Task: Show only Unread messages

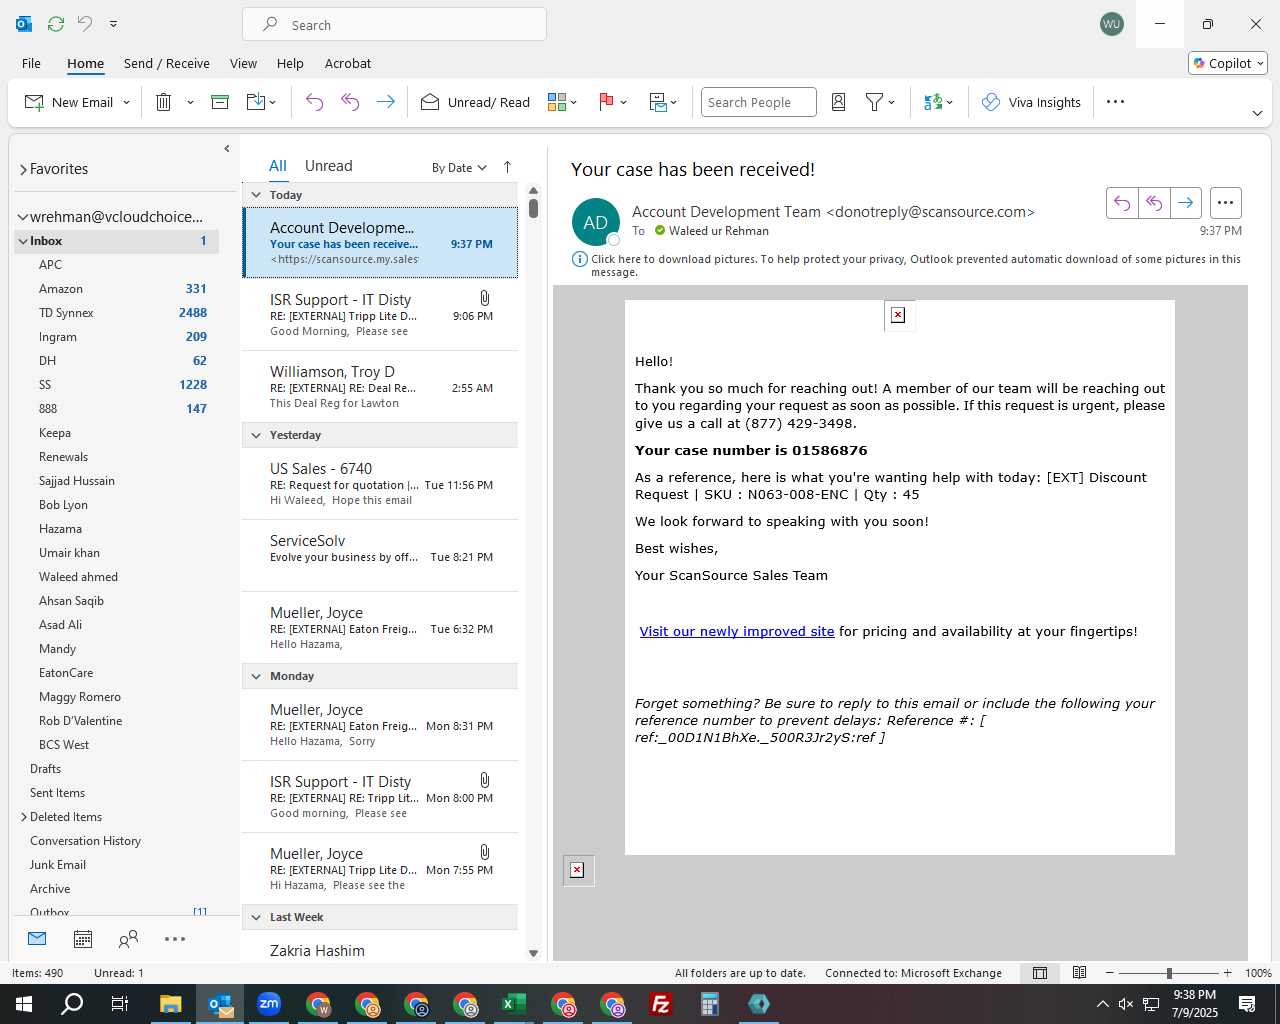Action: point(328,166)
